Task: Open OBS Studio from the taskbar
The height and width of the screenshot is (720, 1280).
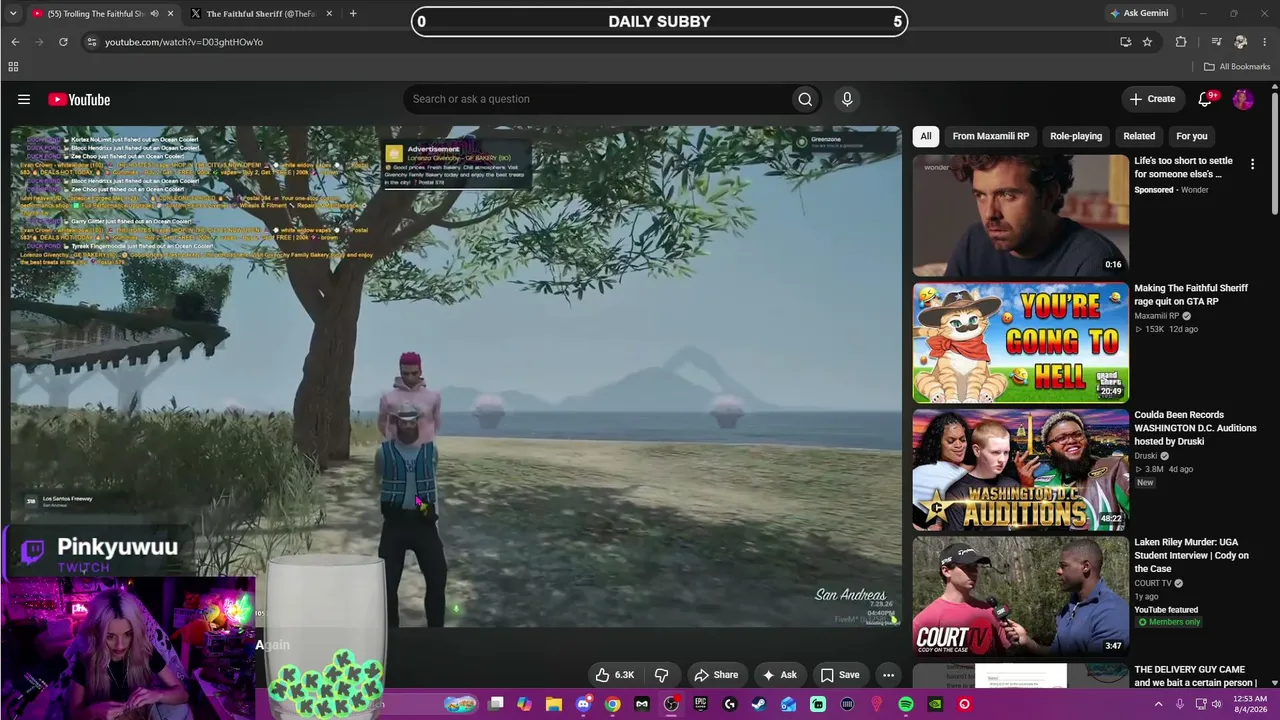Action: (x=671, y=704)
